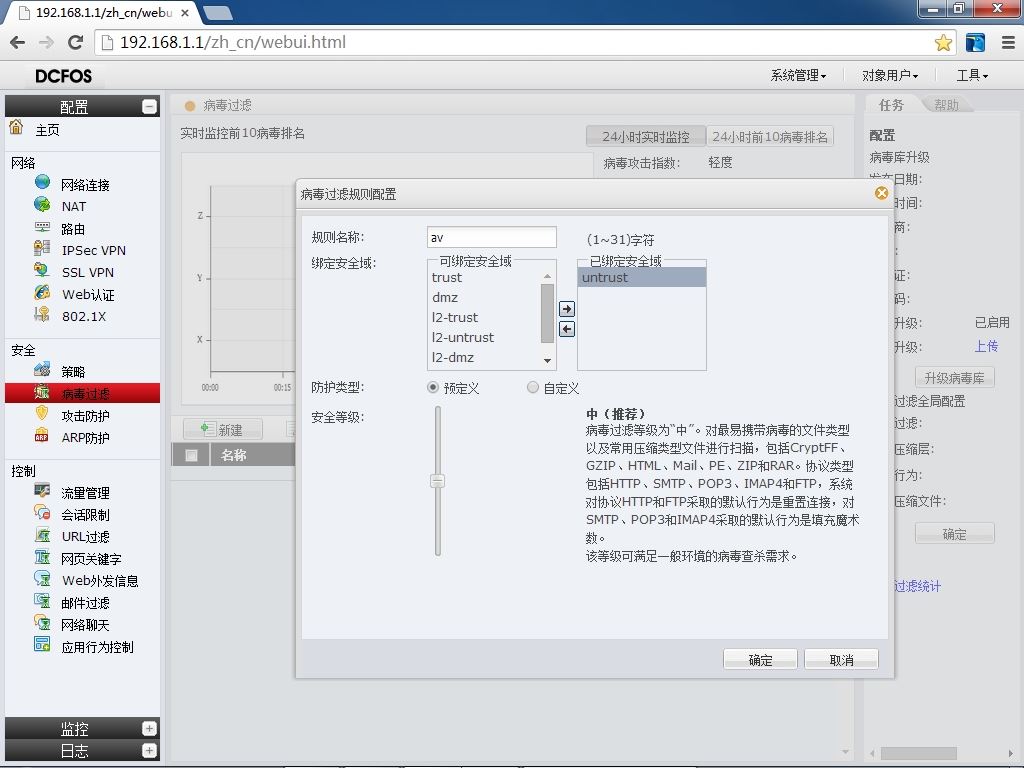Click 新建 button
1024x768 pixels.
point(223,429)
